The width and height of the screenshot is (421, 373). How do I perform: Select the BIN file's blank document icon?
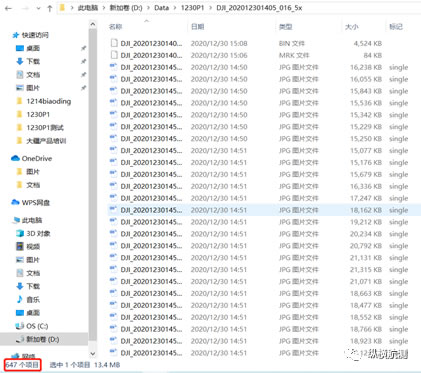[x=114, y=43]
